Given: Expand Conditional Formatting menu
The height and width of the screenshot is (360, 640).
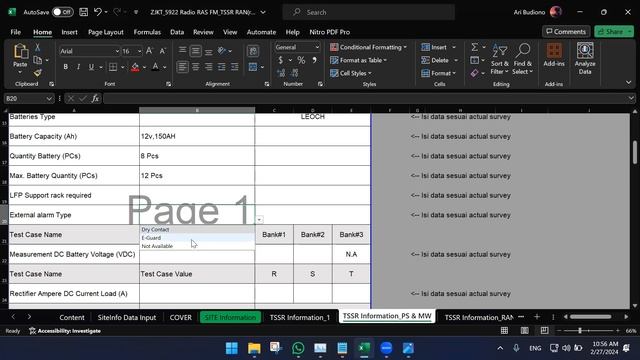Looking at the screenshot, I should [369, 47].
